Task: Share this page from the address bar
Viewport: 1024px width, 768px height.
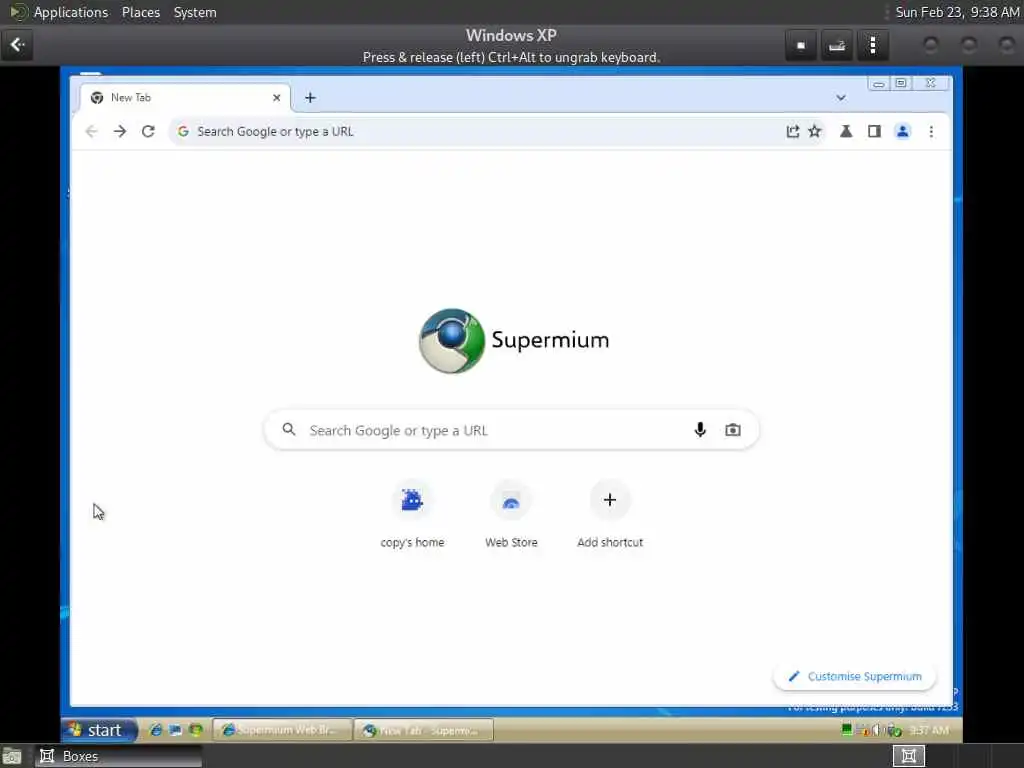Action: pyautogui.click(x=792, y=131)
